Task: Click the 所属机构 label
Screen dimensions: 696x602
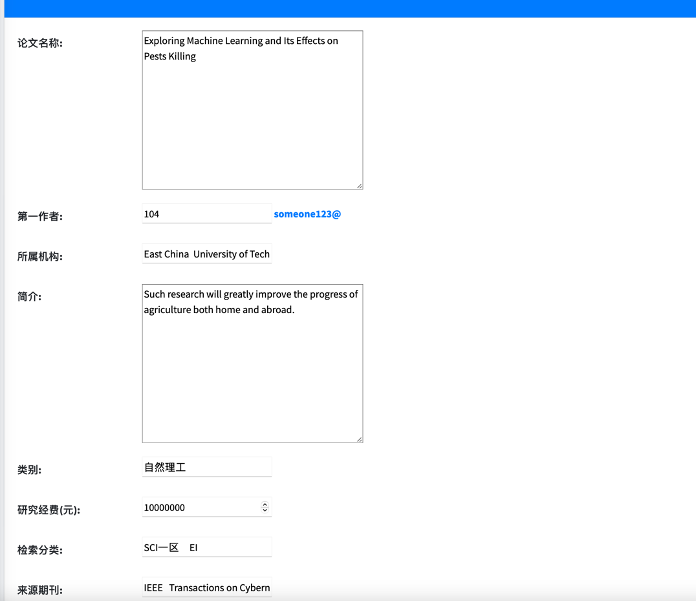Action: (x=40, y=257)
